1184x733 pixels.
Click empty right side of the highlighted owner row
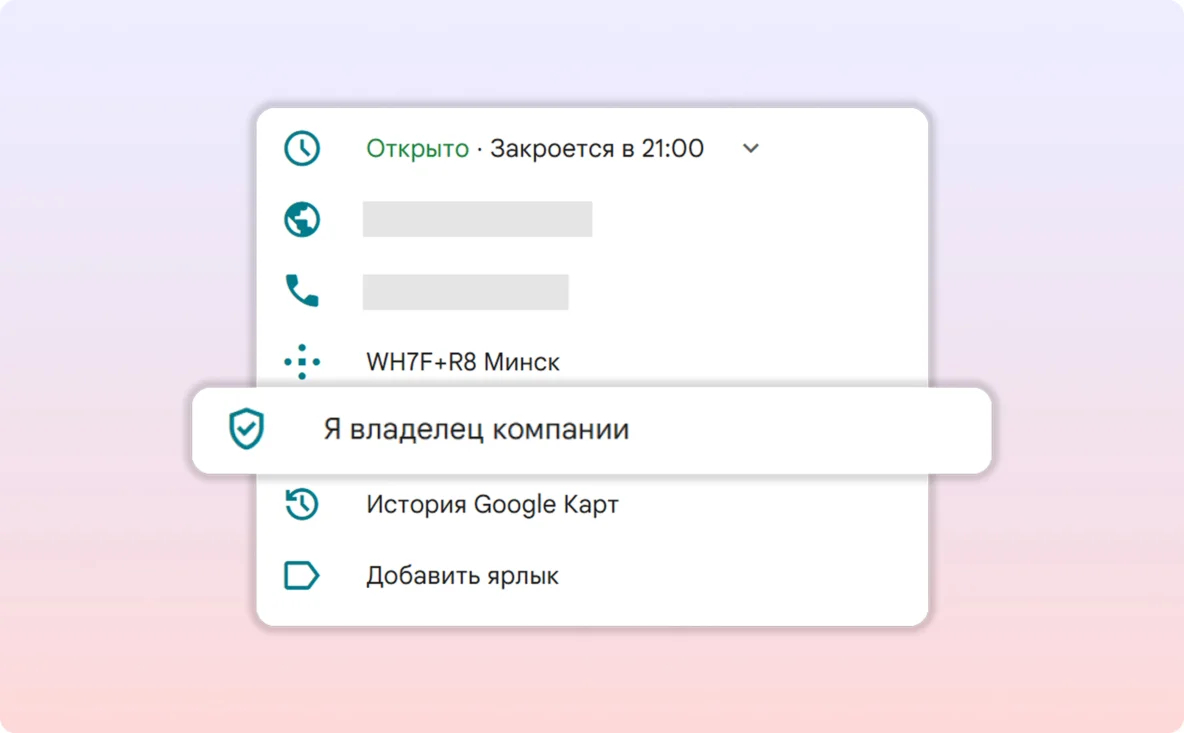click(x=850, y=430)
